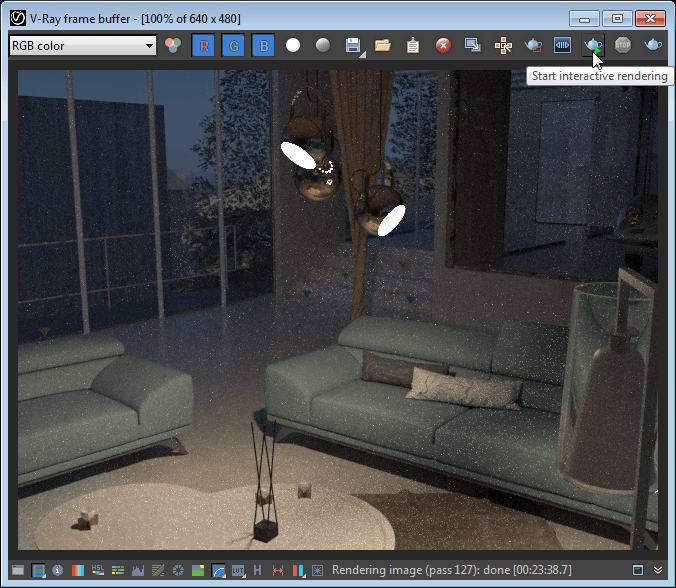Activate region render teapot icon
Screen dimensions: 676x588
[533, 45]
